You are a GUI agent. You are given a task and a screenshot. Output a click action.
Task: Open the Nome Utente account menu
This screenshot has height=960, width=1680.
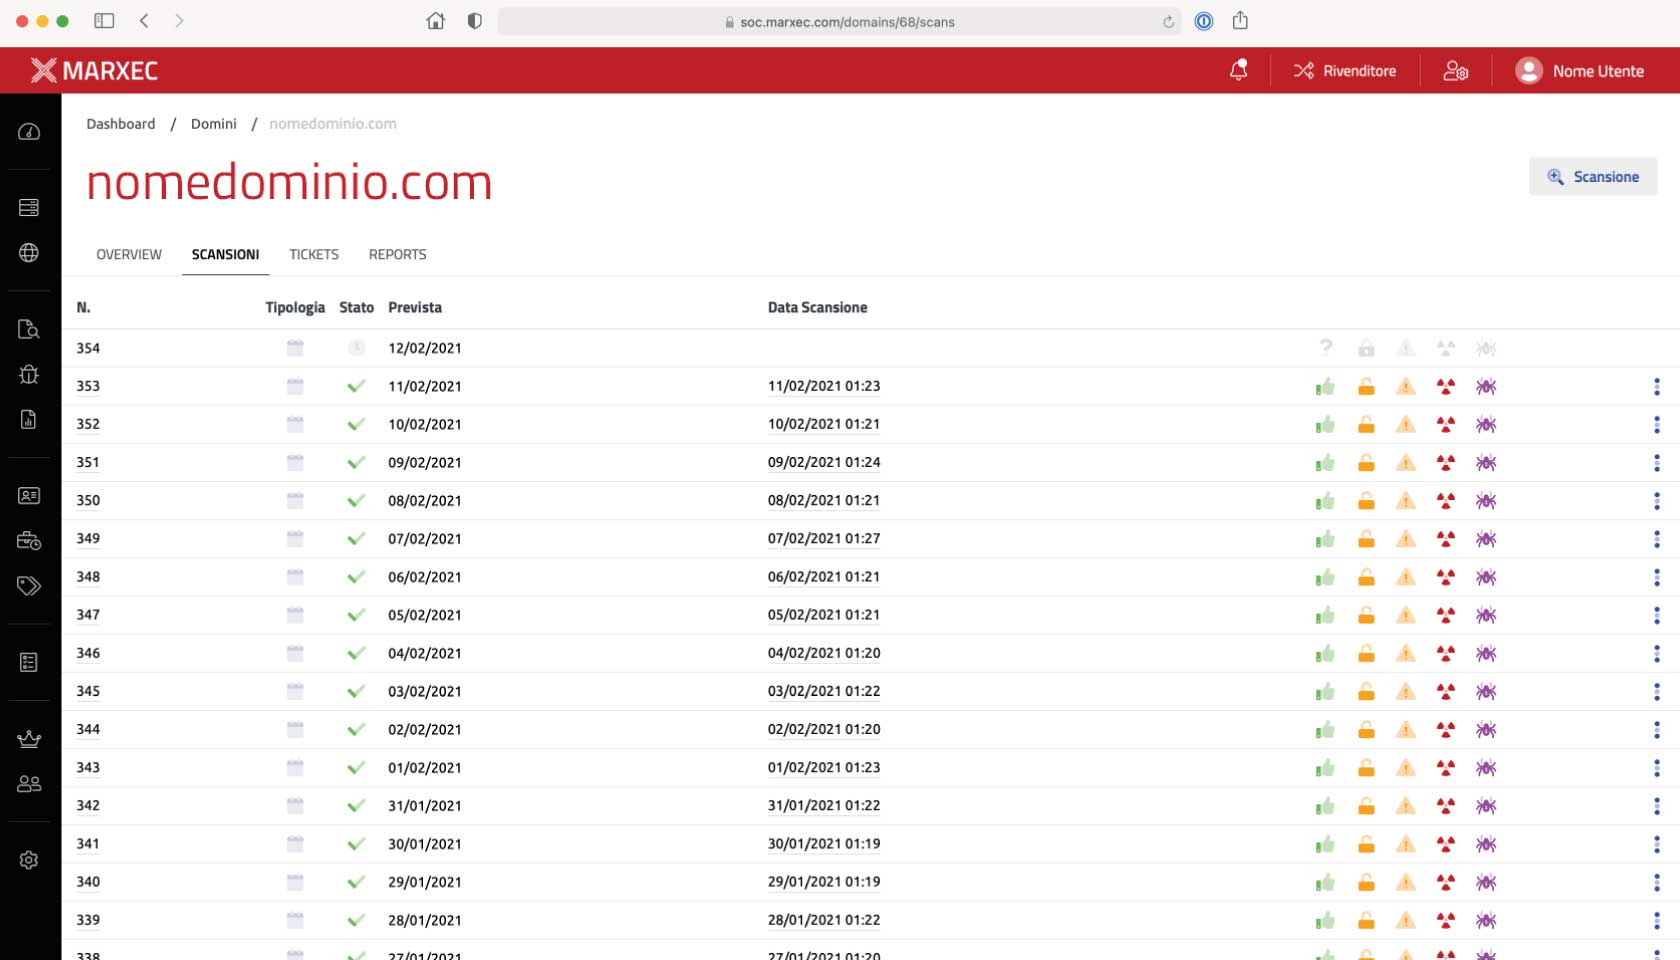[x=1580, y=71]
